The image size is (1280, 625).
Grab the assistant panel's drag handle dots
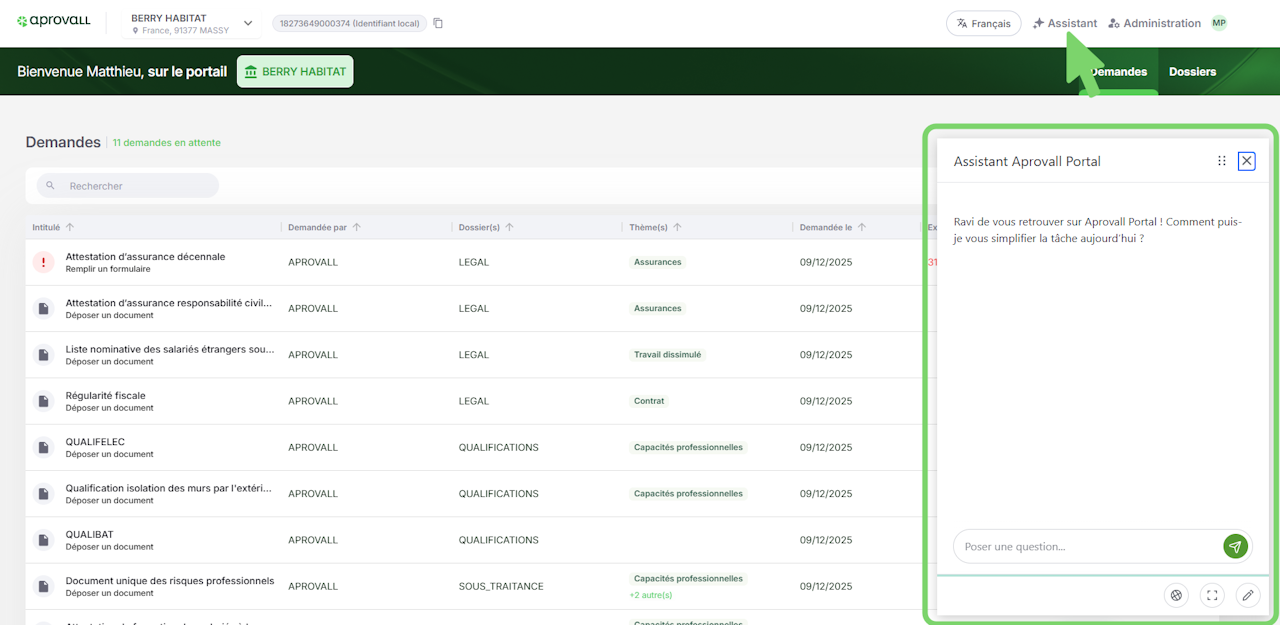[1221, 161]
